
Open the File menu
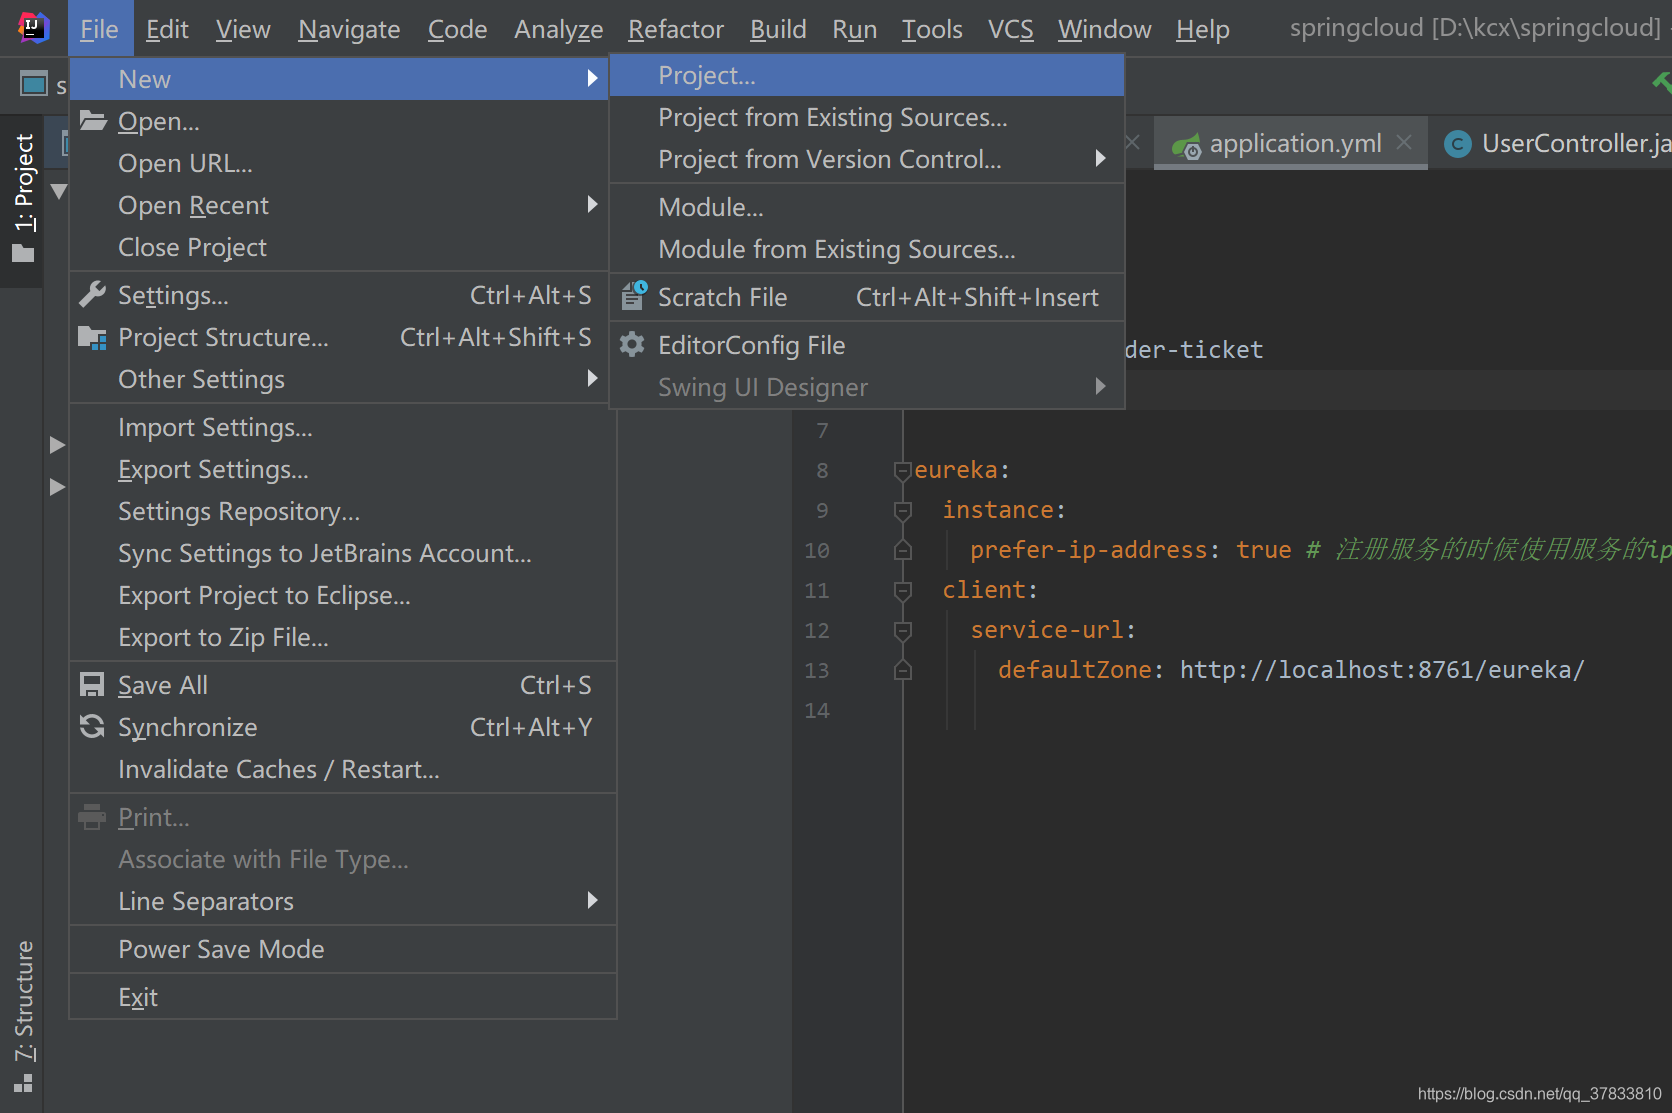click(x=99, y=29)
